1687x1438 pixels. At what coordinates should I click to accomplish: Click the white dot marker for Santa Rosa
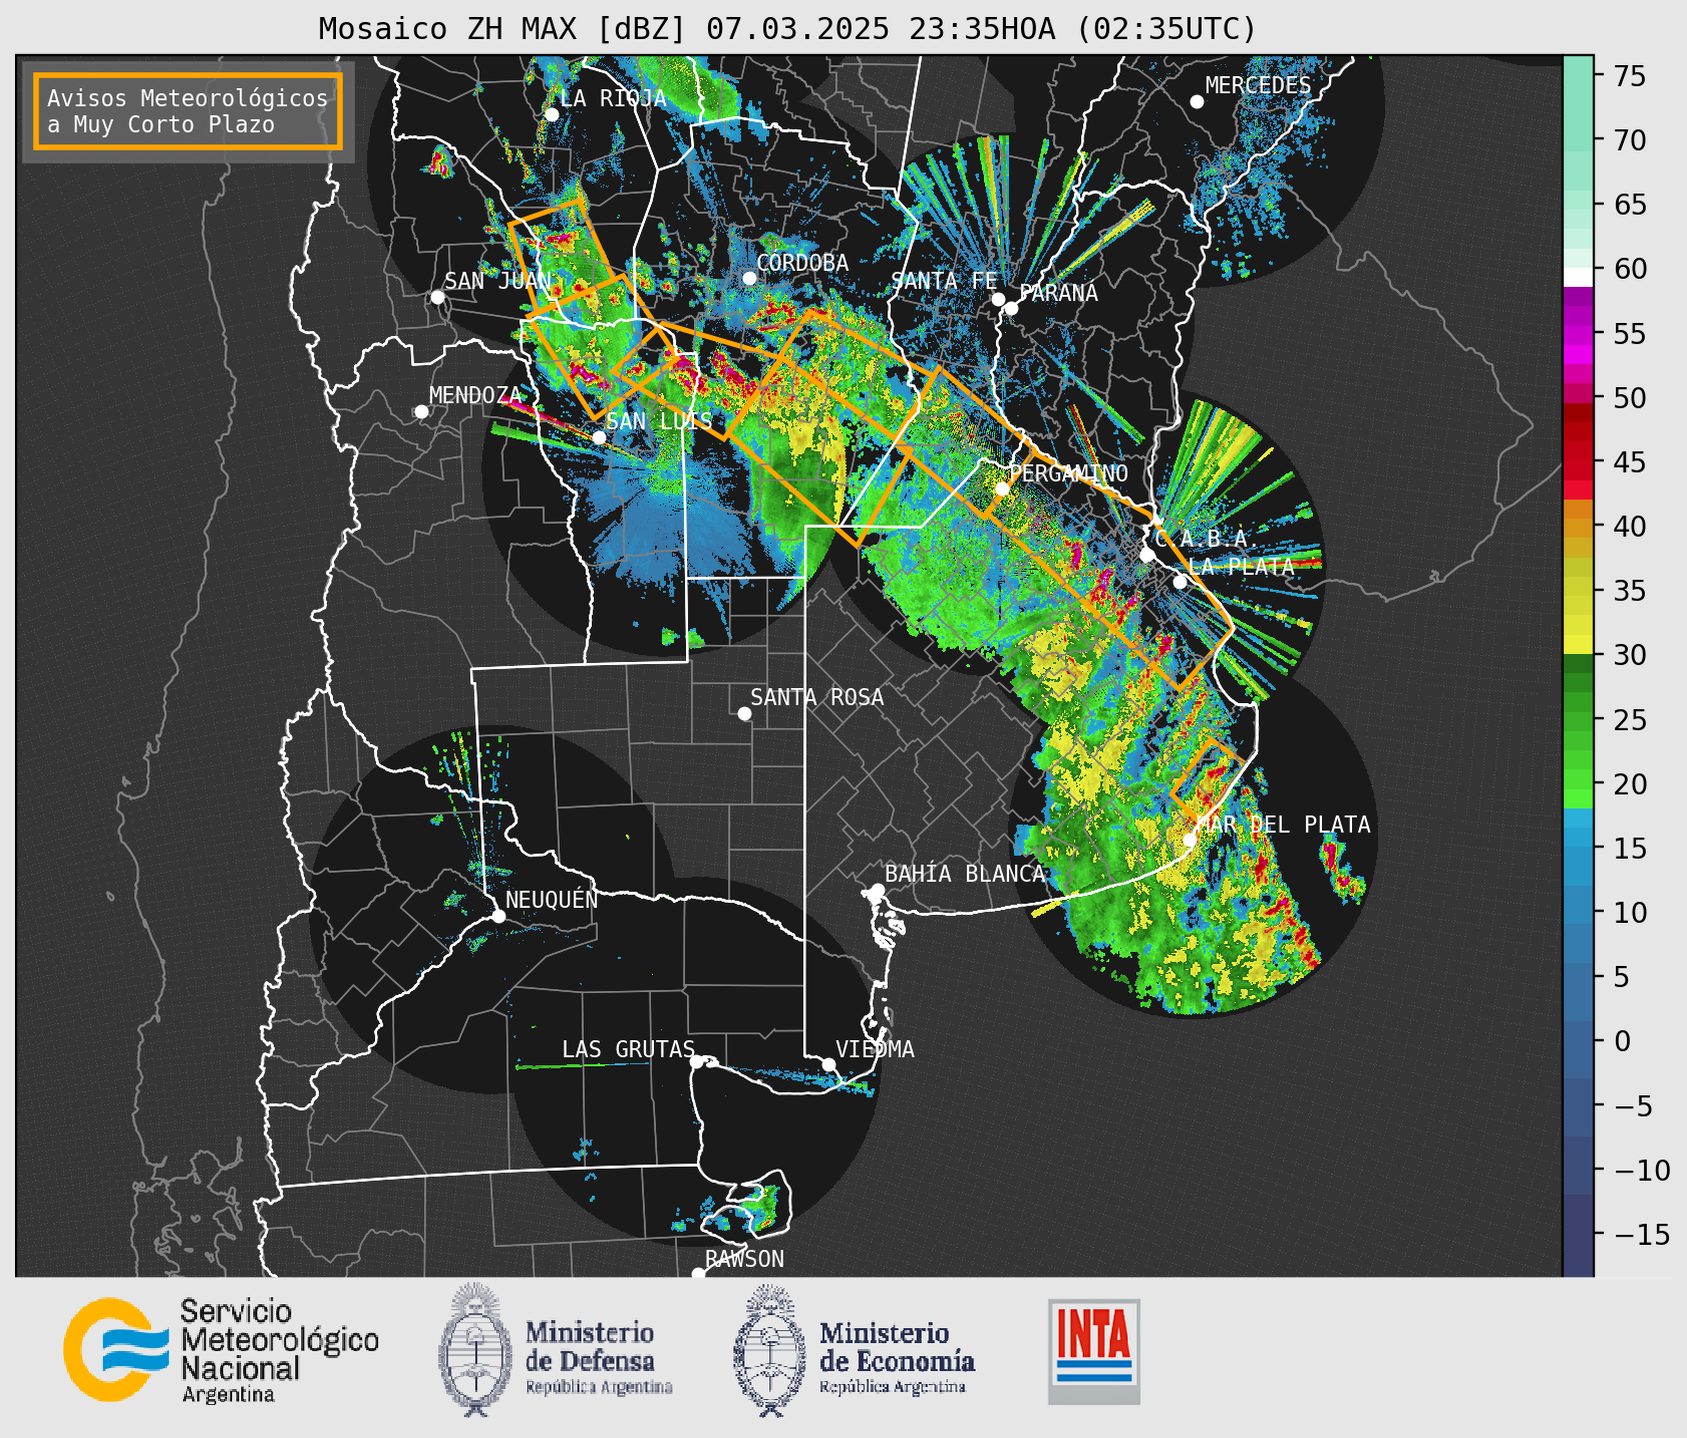pyautogui.click(x=744, y=713)
